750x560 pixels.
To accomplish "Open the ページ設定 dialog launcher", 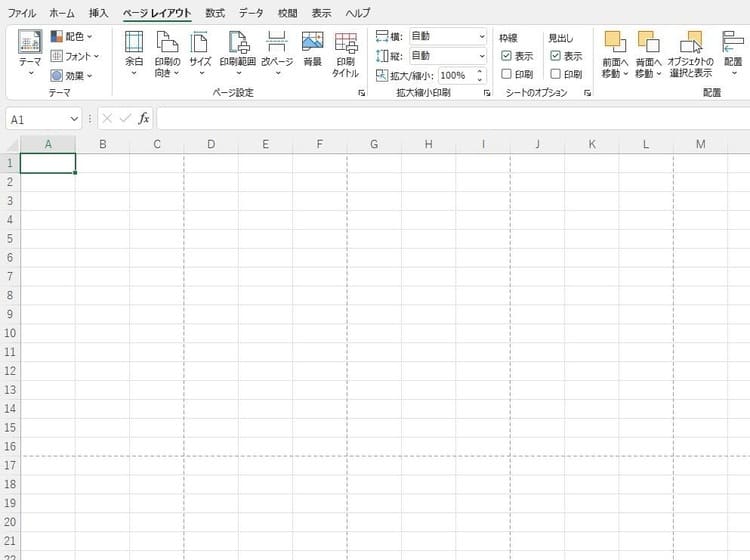I will click(x=362, y=93).
